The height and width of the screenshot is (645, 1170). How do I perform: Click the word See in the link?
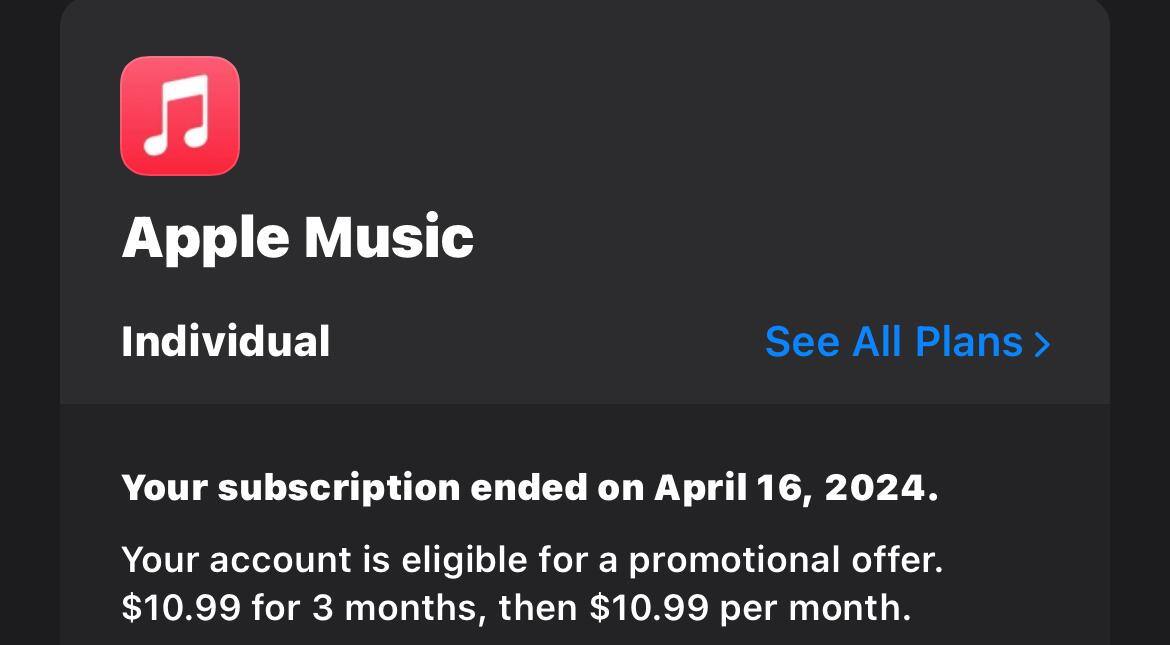[x=802, y=342]
